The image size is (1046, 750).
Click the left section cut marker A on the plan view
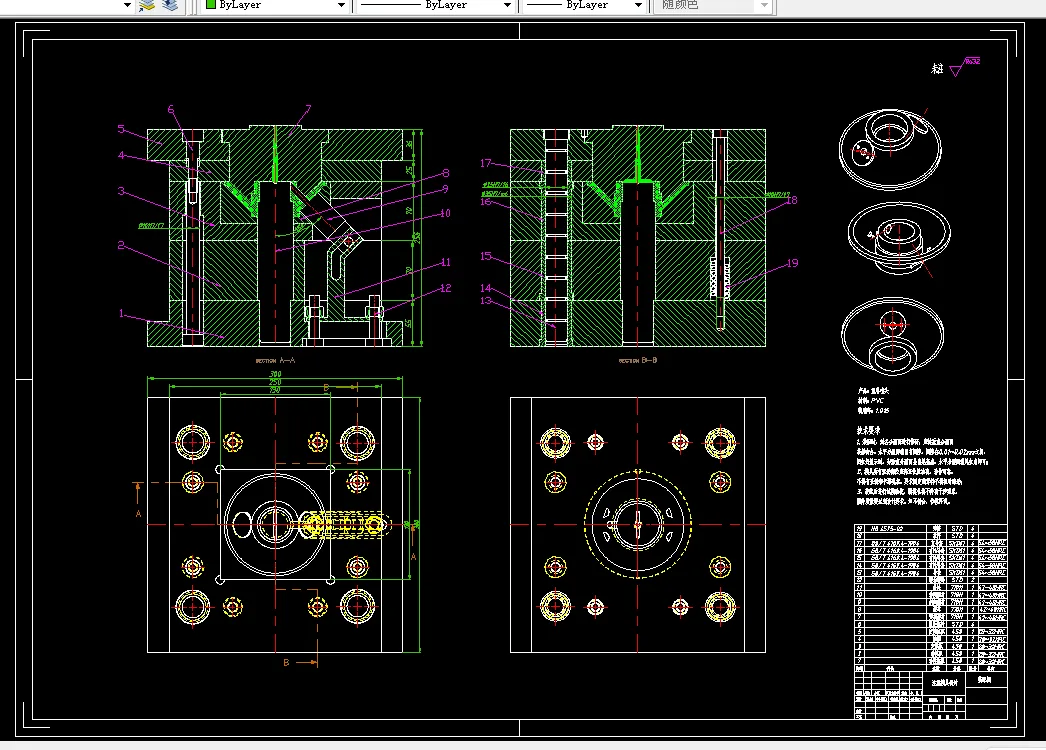tap(138, 513)
